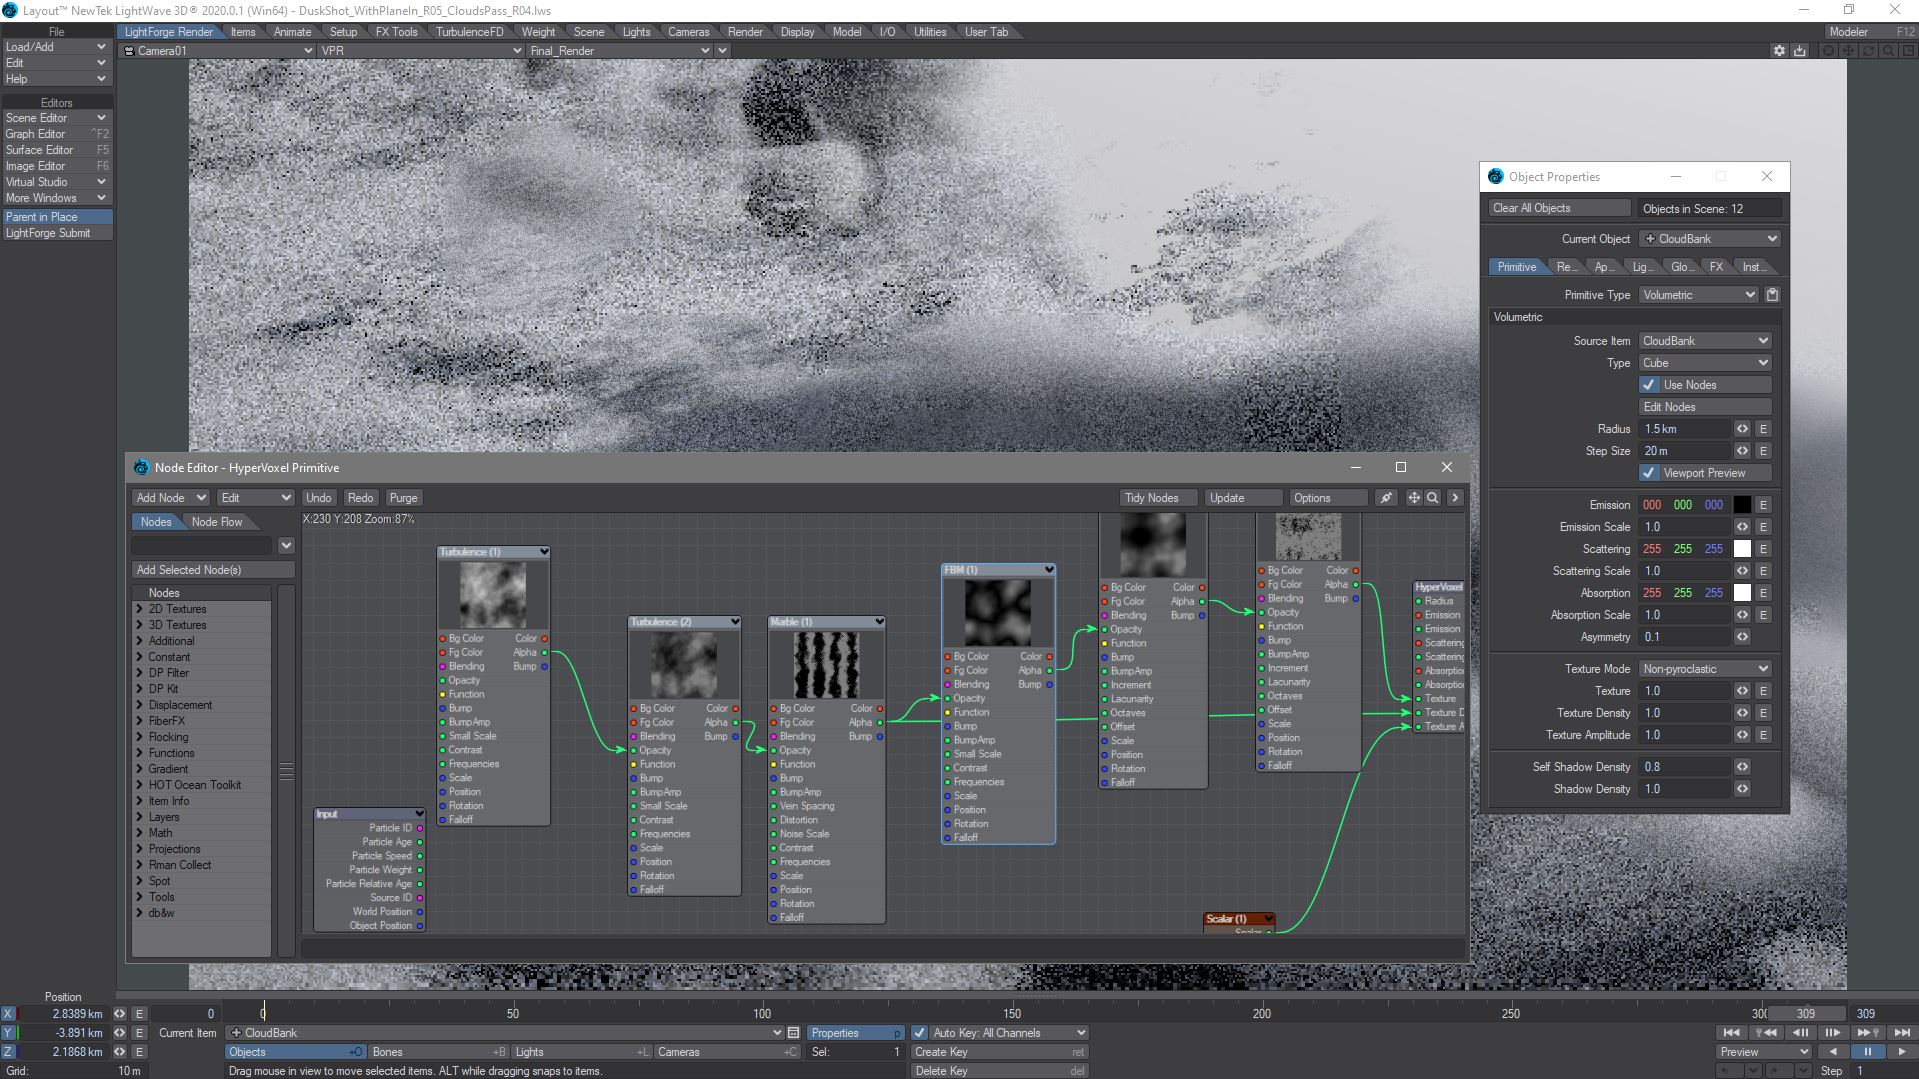Click the X channel toggle button
1919x1079 pixels.
point(8,1014)
